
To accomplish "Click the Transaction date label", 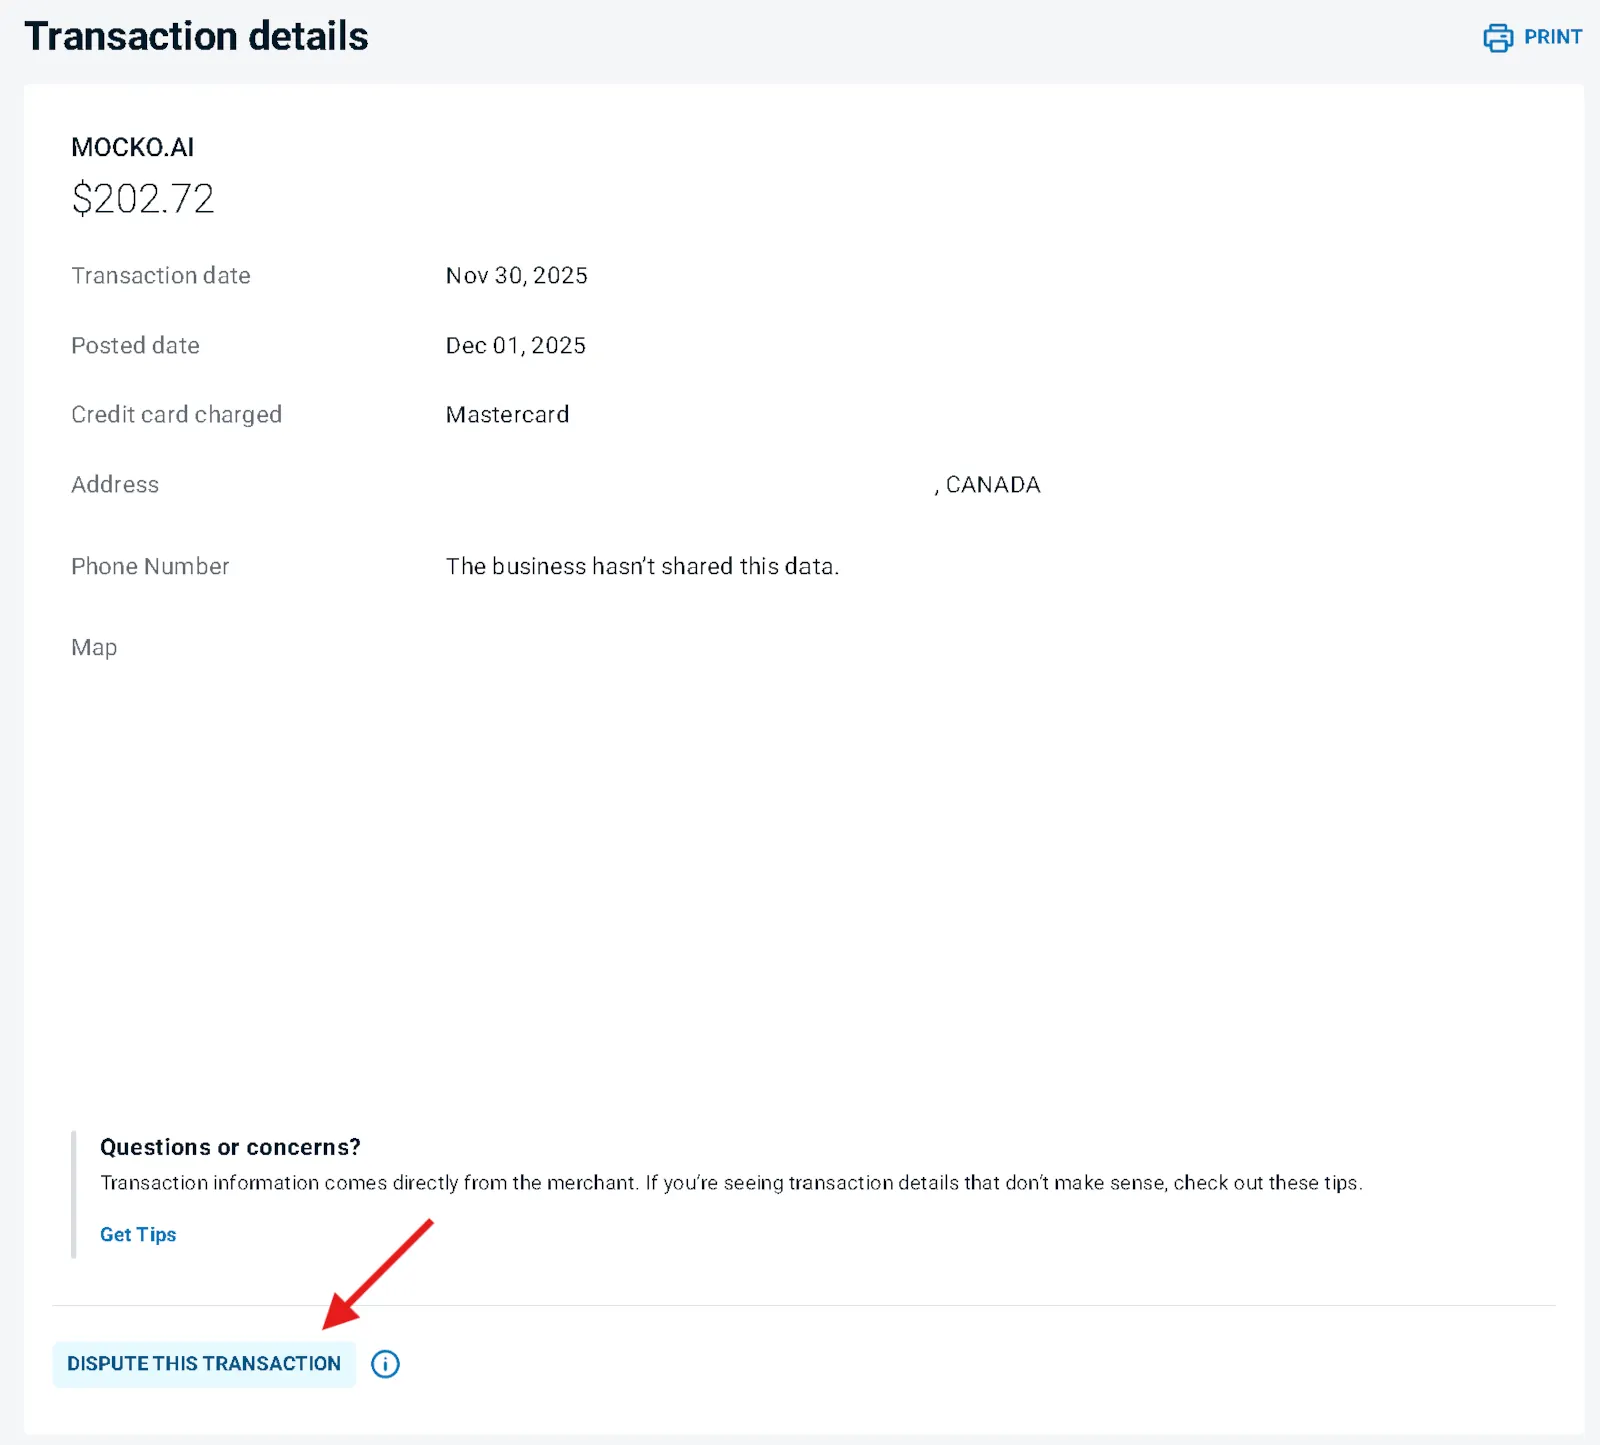I will pyautogui.click(x=161, y=276).
